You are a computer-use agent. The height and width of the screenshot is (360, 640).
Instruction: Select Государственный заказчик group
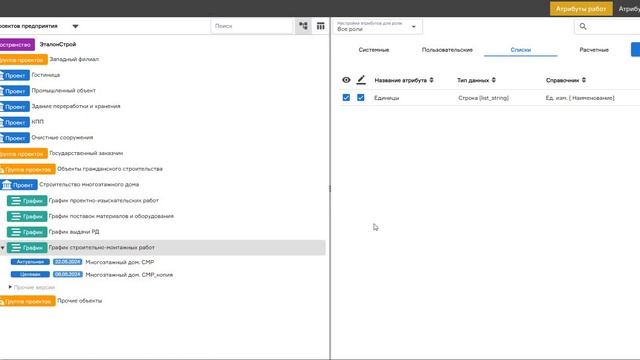pyautogui.click(x=86, y=153)
